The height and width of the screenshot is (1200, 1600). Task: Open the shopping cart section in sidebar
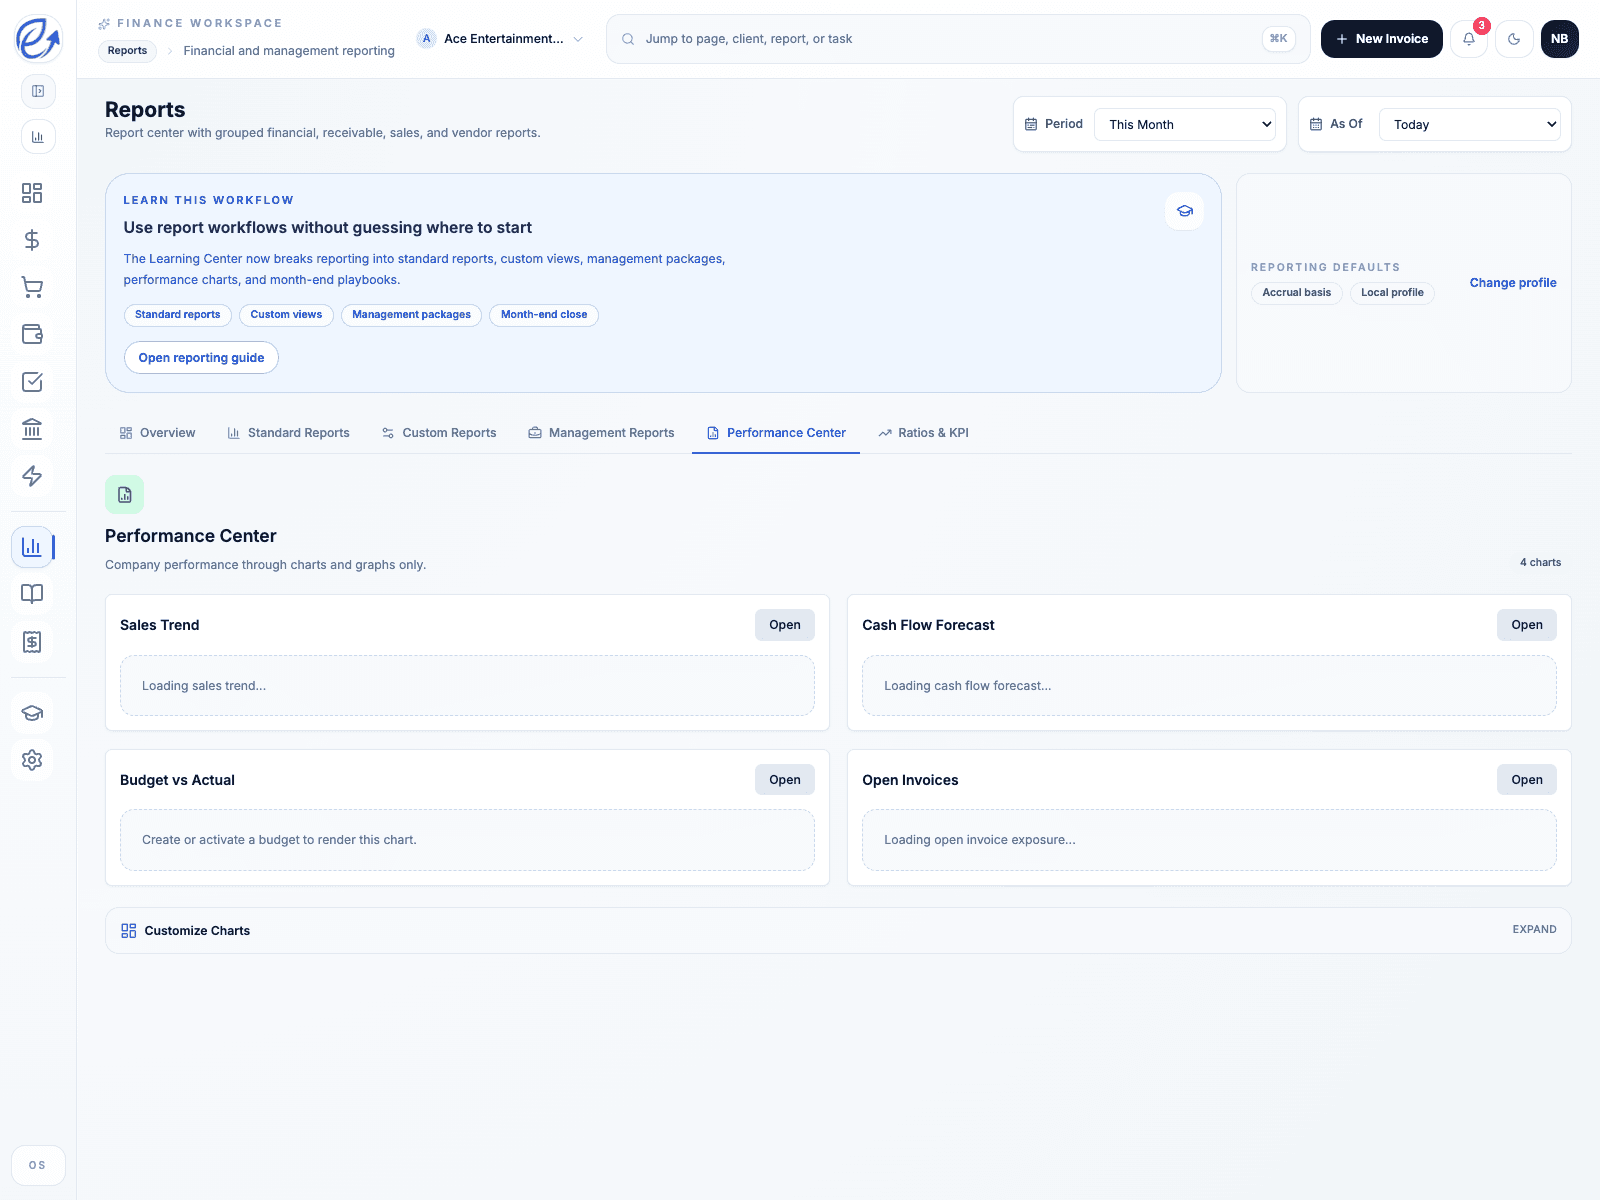tap(33, 288)
